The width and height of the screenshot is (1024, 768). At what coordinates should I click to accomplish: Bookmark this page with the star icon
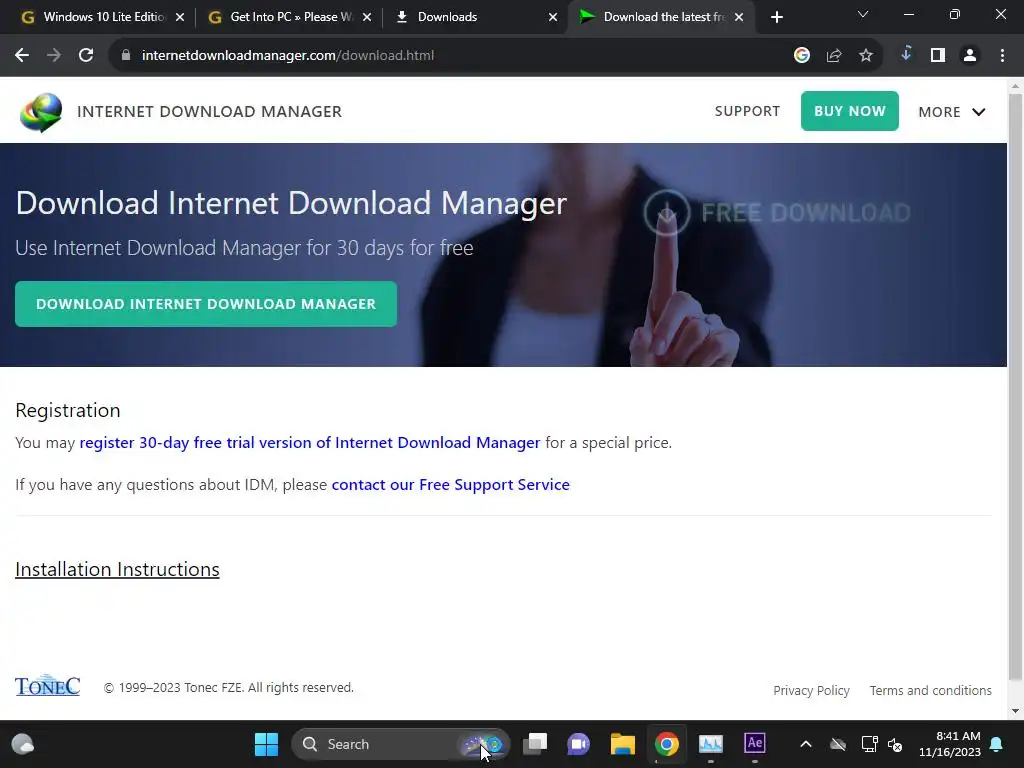[x=866, y=56]
